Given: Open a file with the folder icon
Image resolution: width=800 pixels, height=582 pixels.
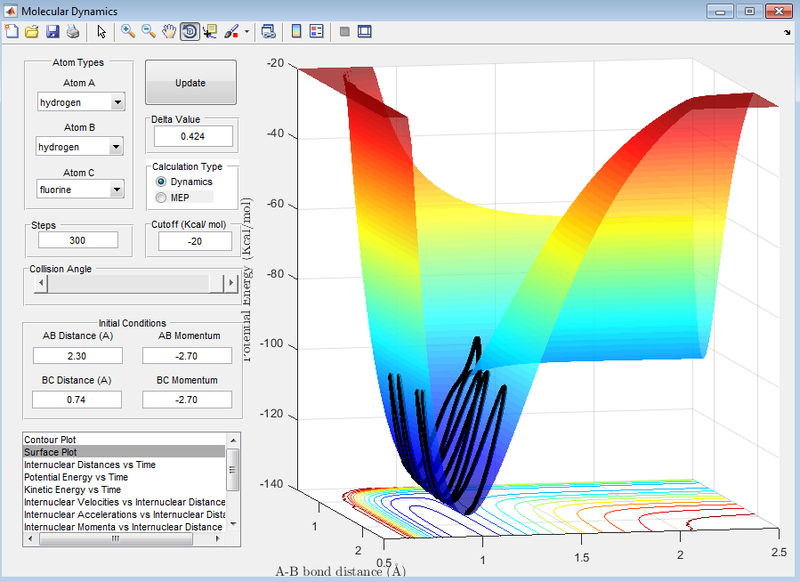Looking at the screenshot, I should tap(31, 32).
